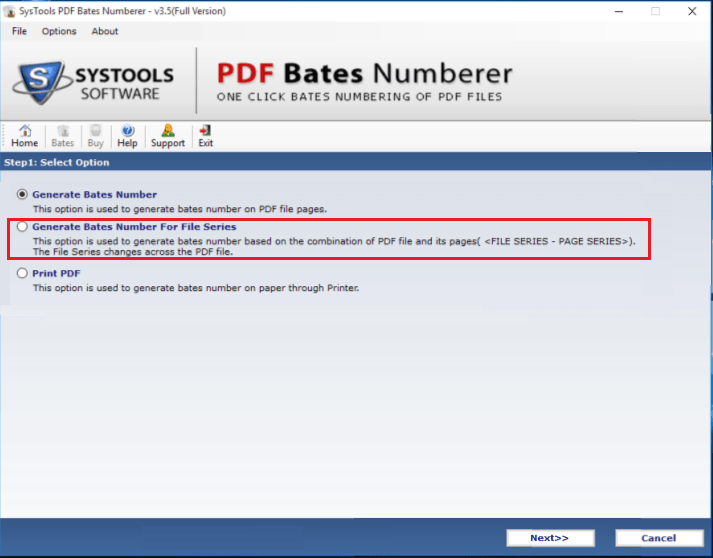Minimize the PDF Bates Numberer window

point(619,11)
